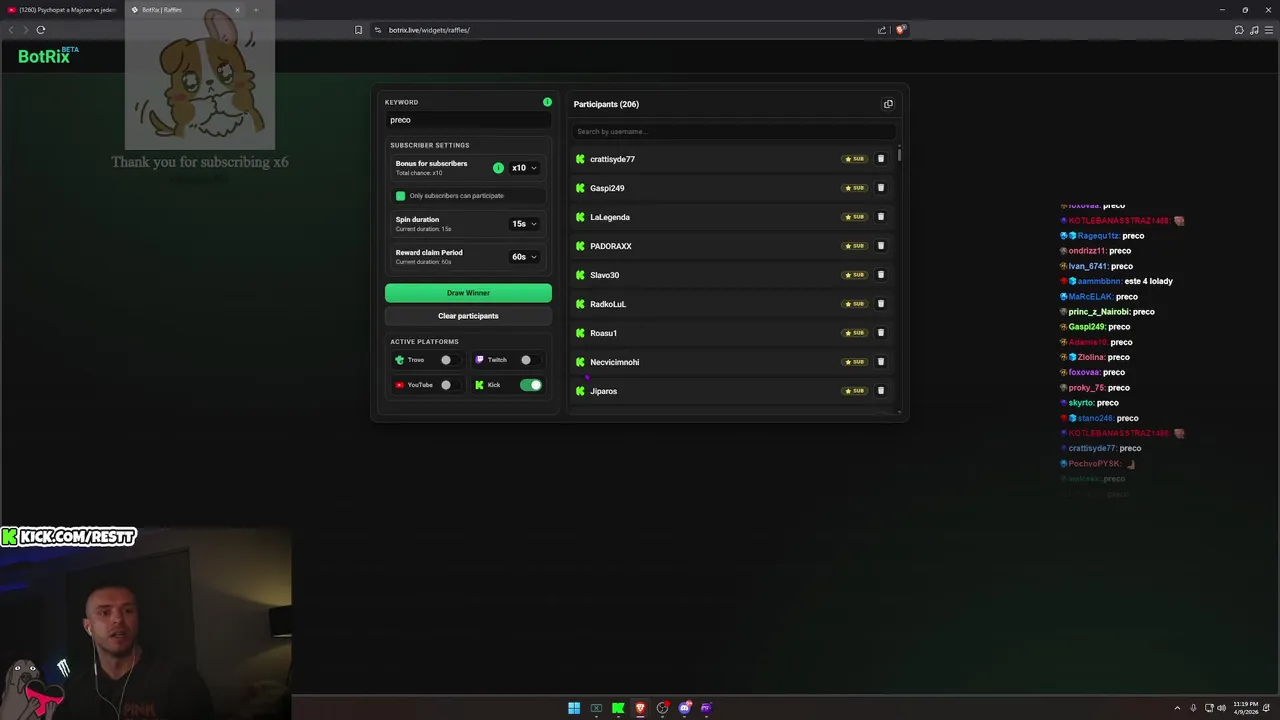Screen dimensions: 1280x720
Task: Open a new browser tab
Action: coord(256,10)
